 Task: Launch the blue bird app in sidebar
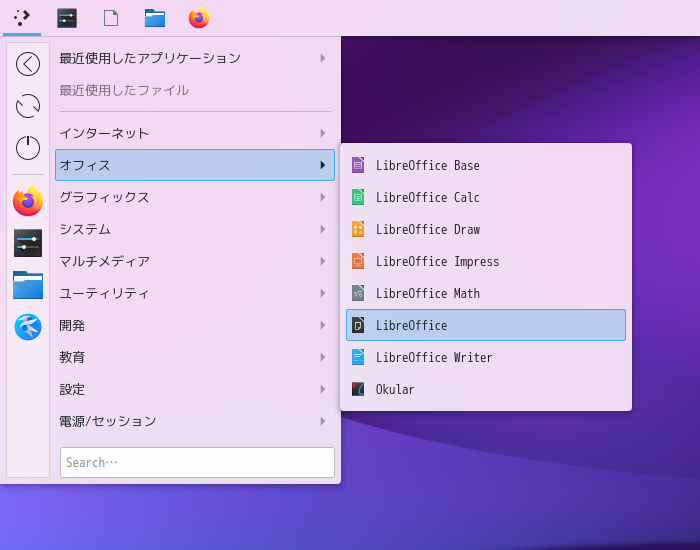pyautogui.click(x=28, y=327)
